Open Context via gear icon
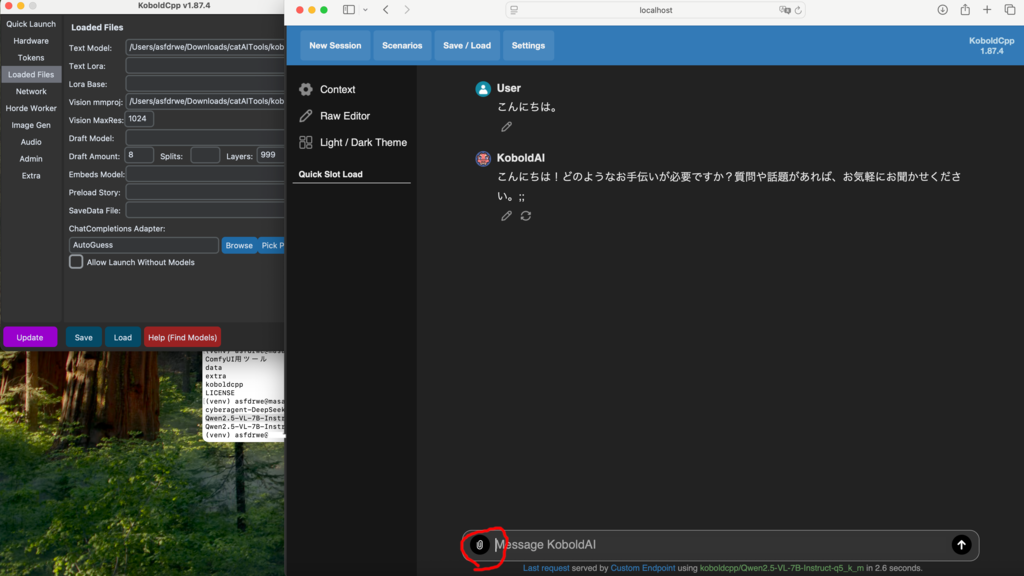Image resolution: width=1024 pixels, height=576 pixels. 306,89
